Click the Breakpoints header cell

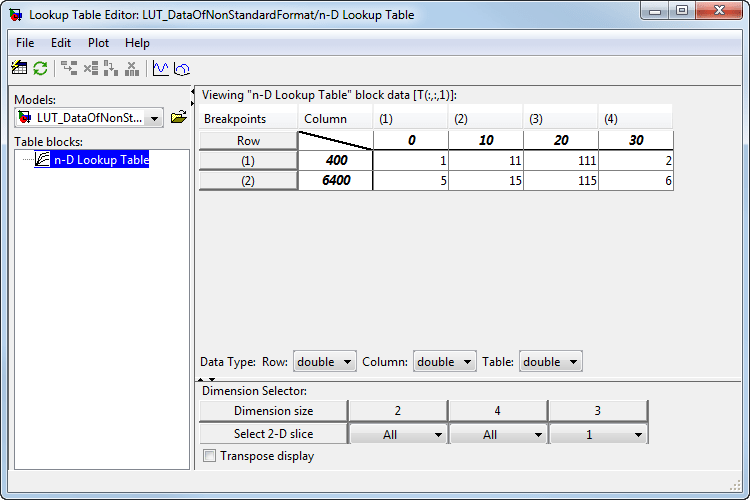(x=248, y=119)
